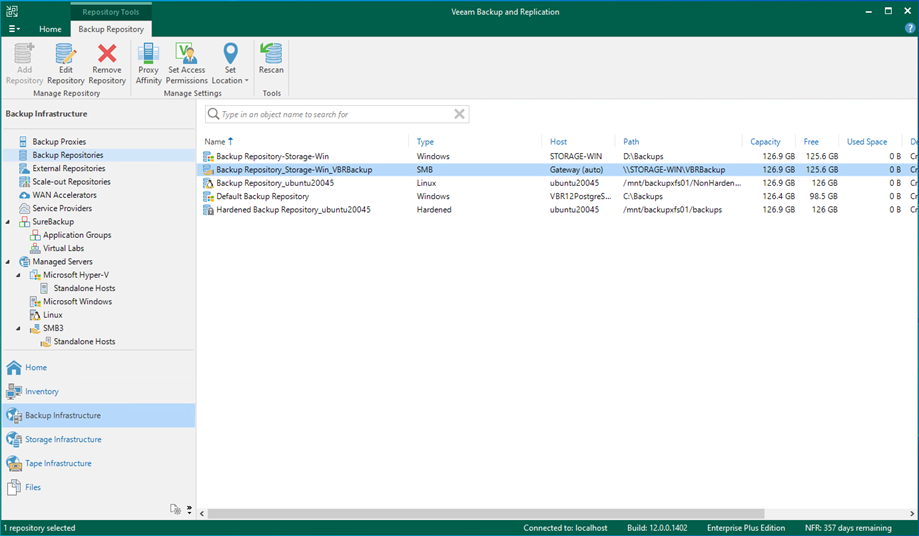
Task: Open the Files navigation view
Action: pyautogui.click(x=98, y=487)
